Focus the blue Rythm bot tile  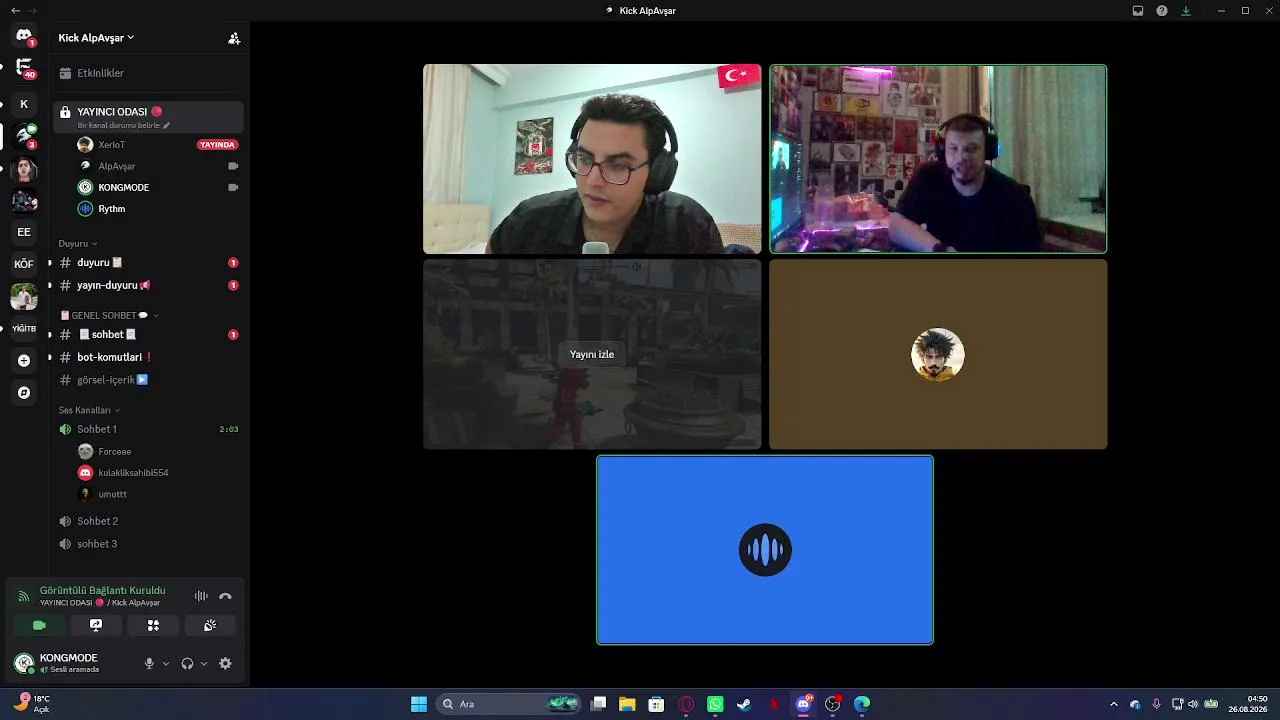[765, 550]
